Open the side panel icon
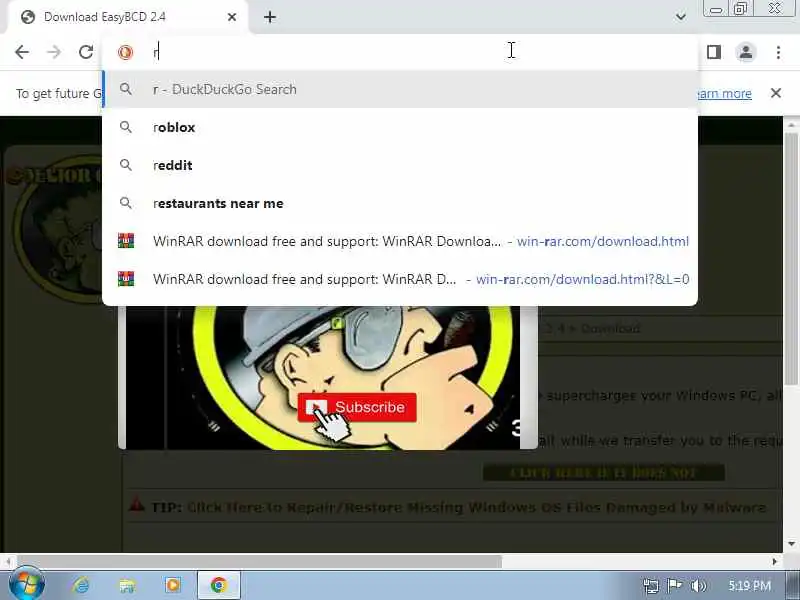Viewport: 800px width, 600px height. [714, 52]
